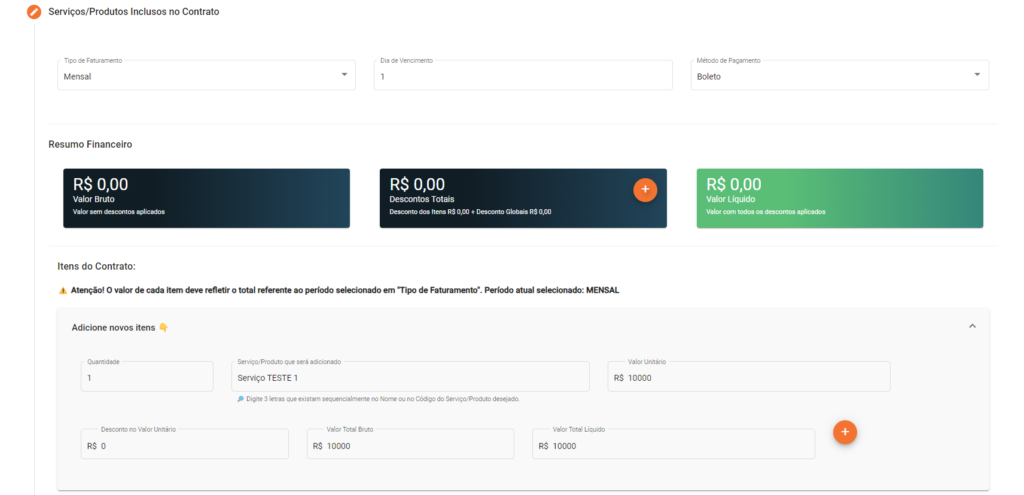Focus the Valor Total Bruto field
The height and width of the screenshot is (495, 1024).
pos(410,445)
